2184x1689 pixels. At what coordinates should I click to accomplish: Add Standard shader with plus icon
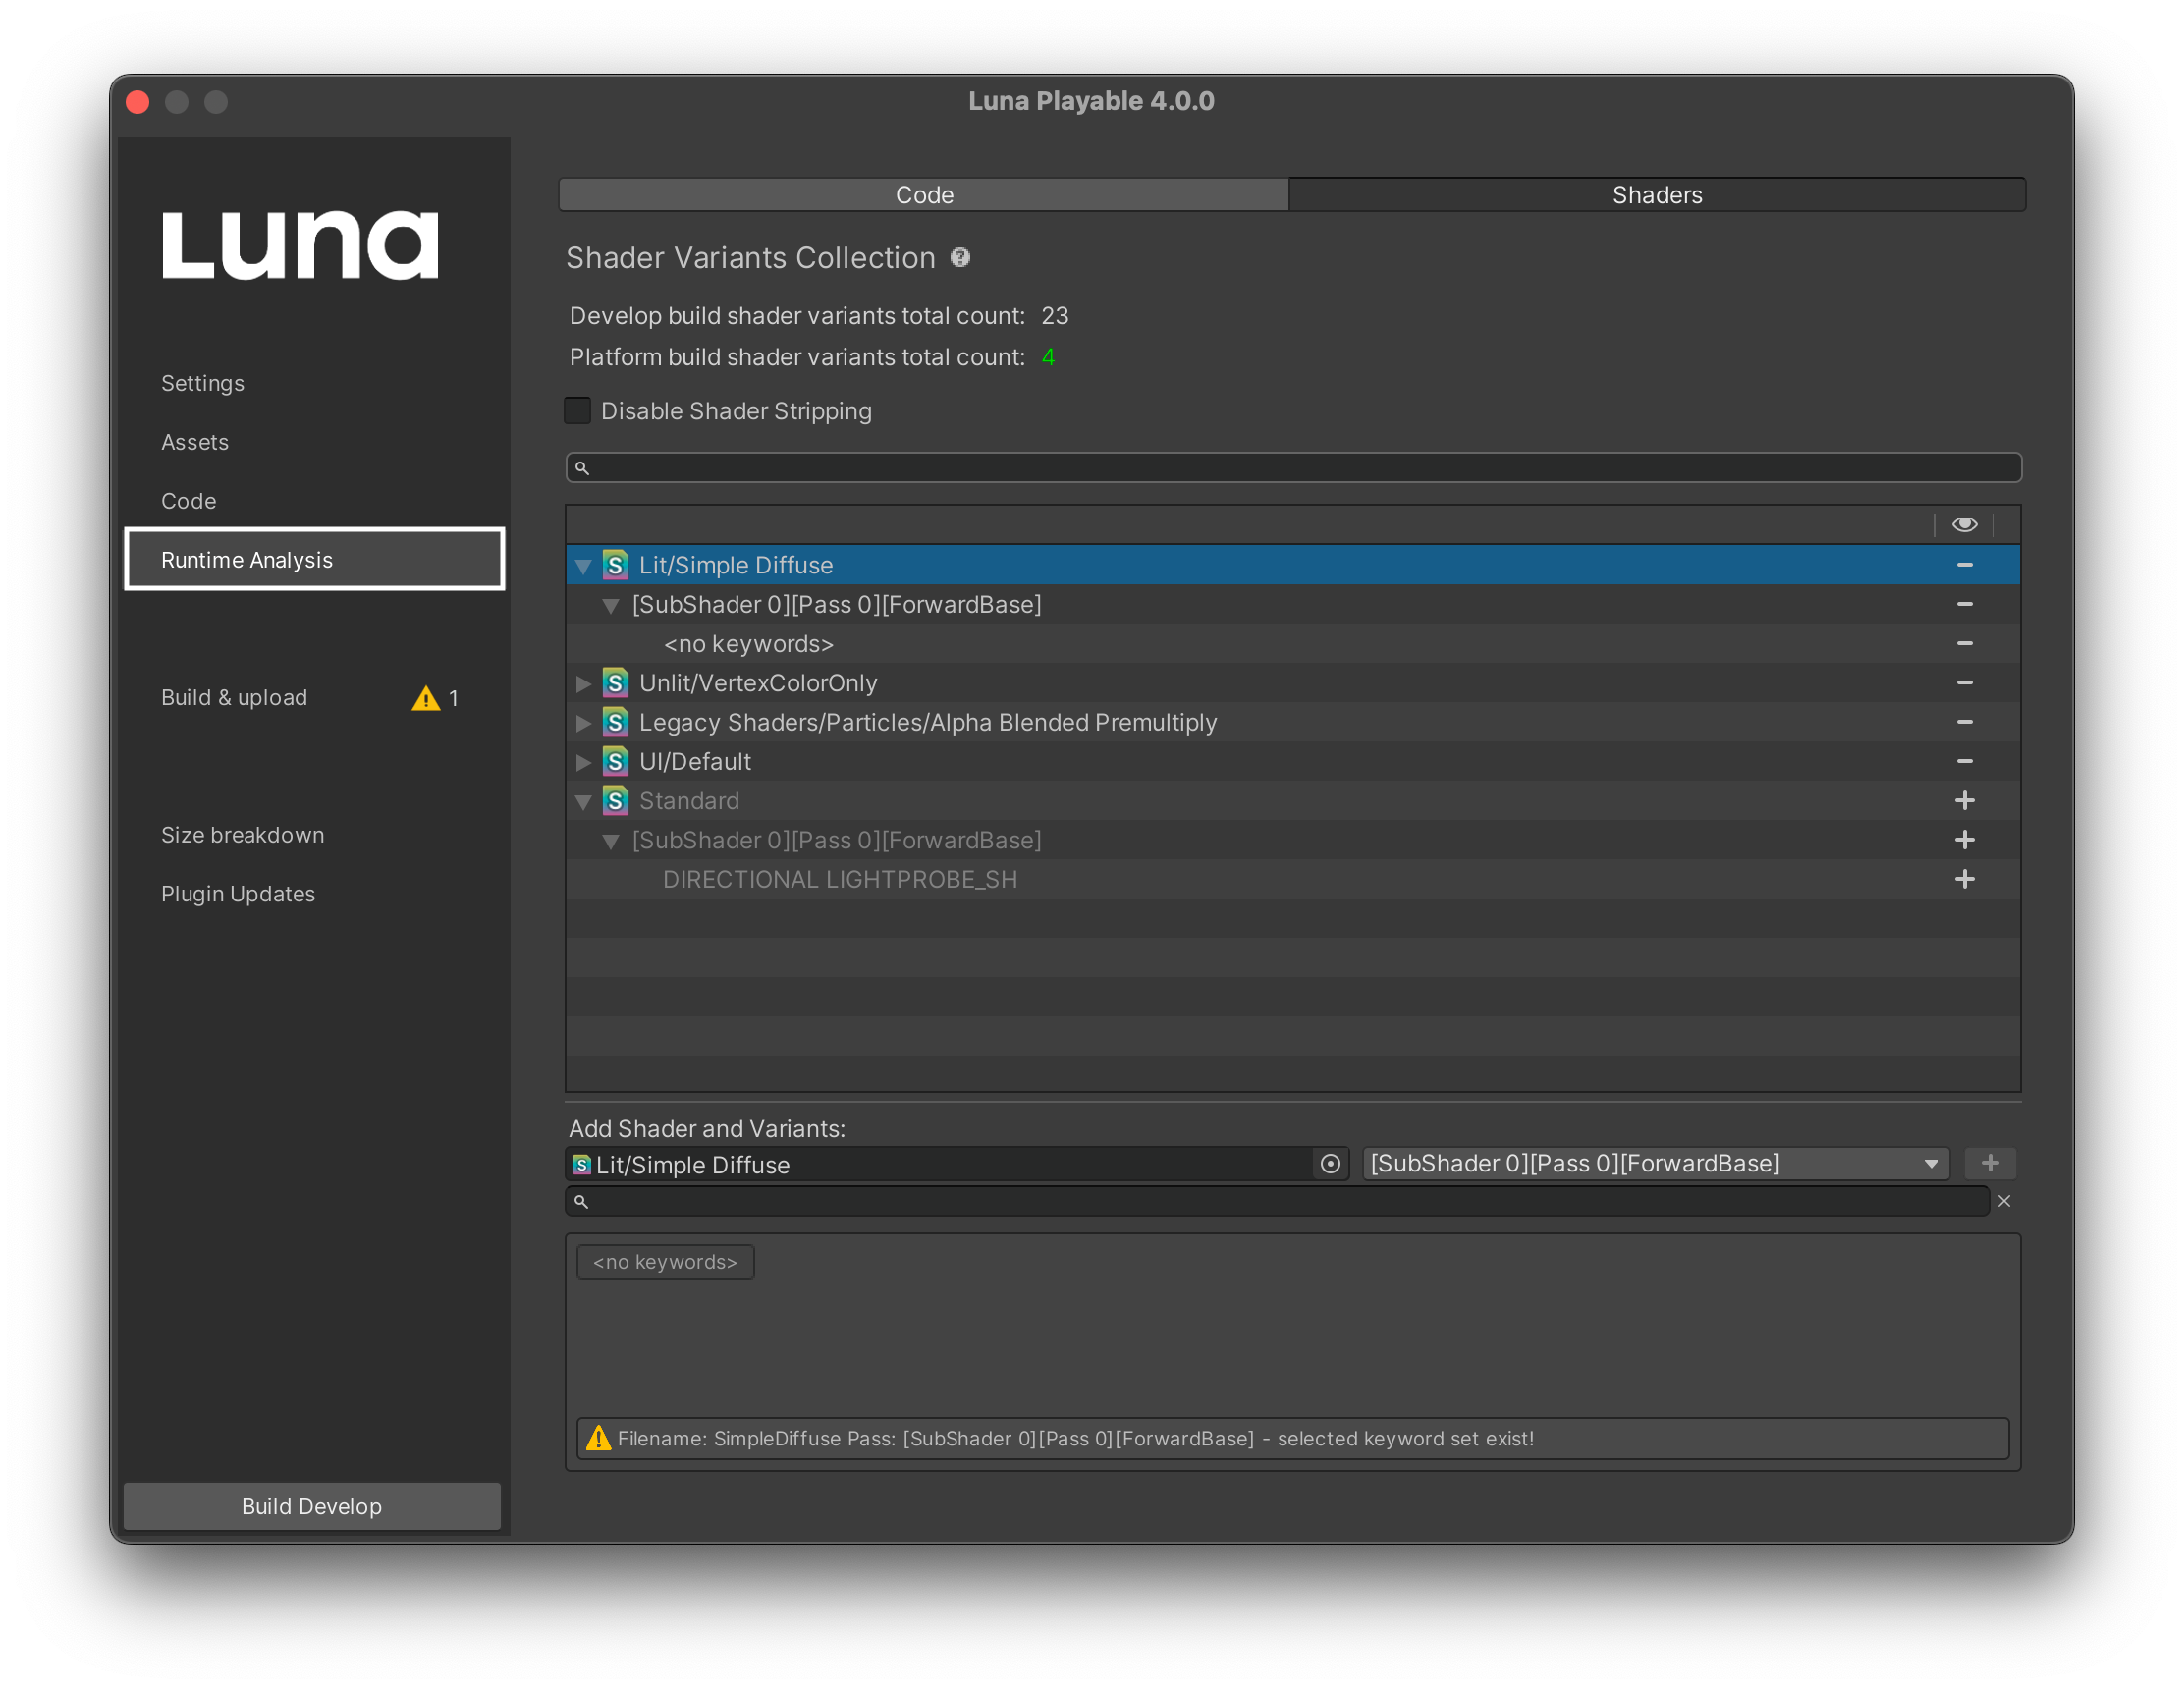(1964, 801)
